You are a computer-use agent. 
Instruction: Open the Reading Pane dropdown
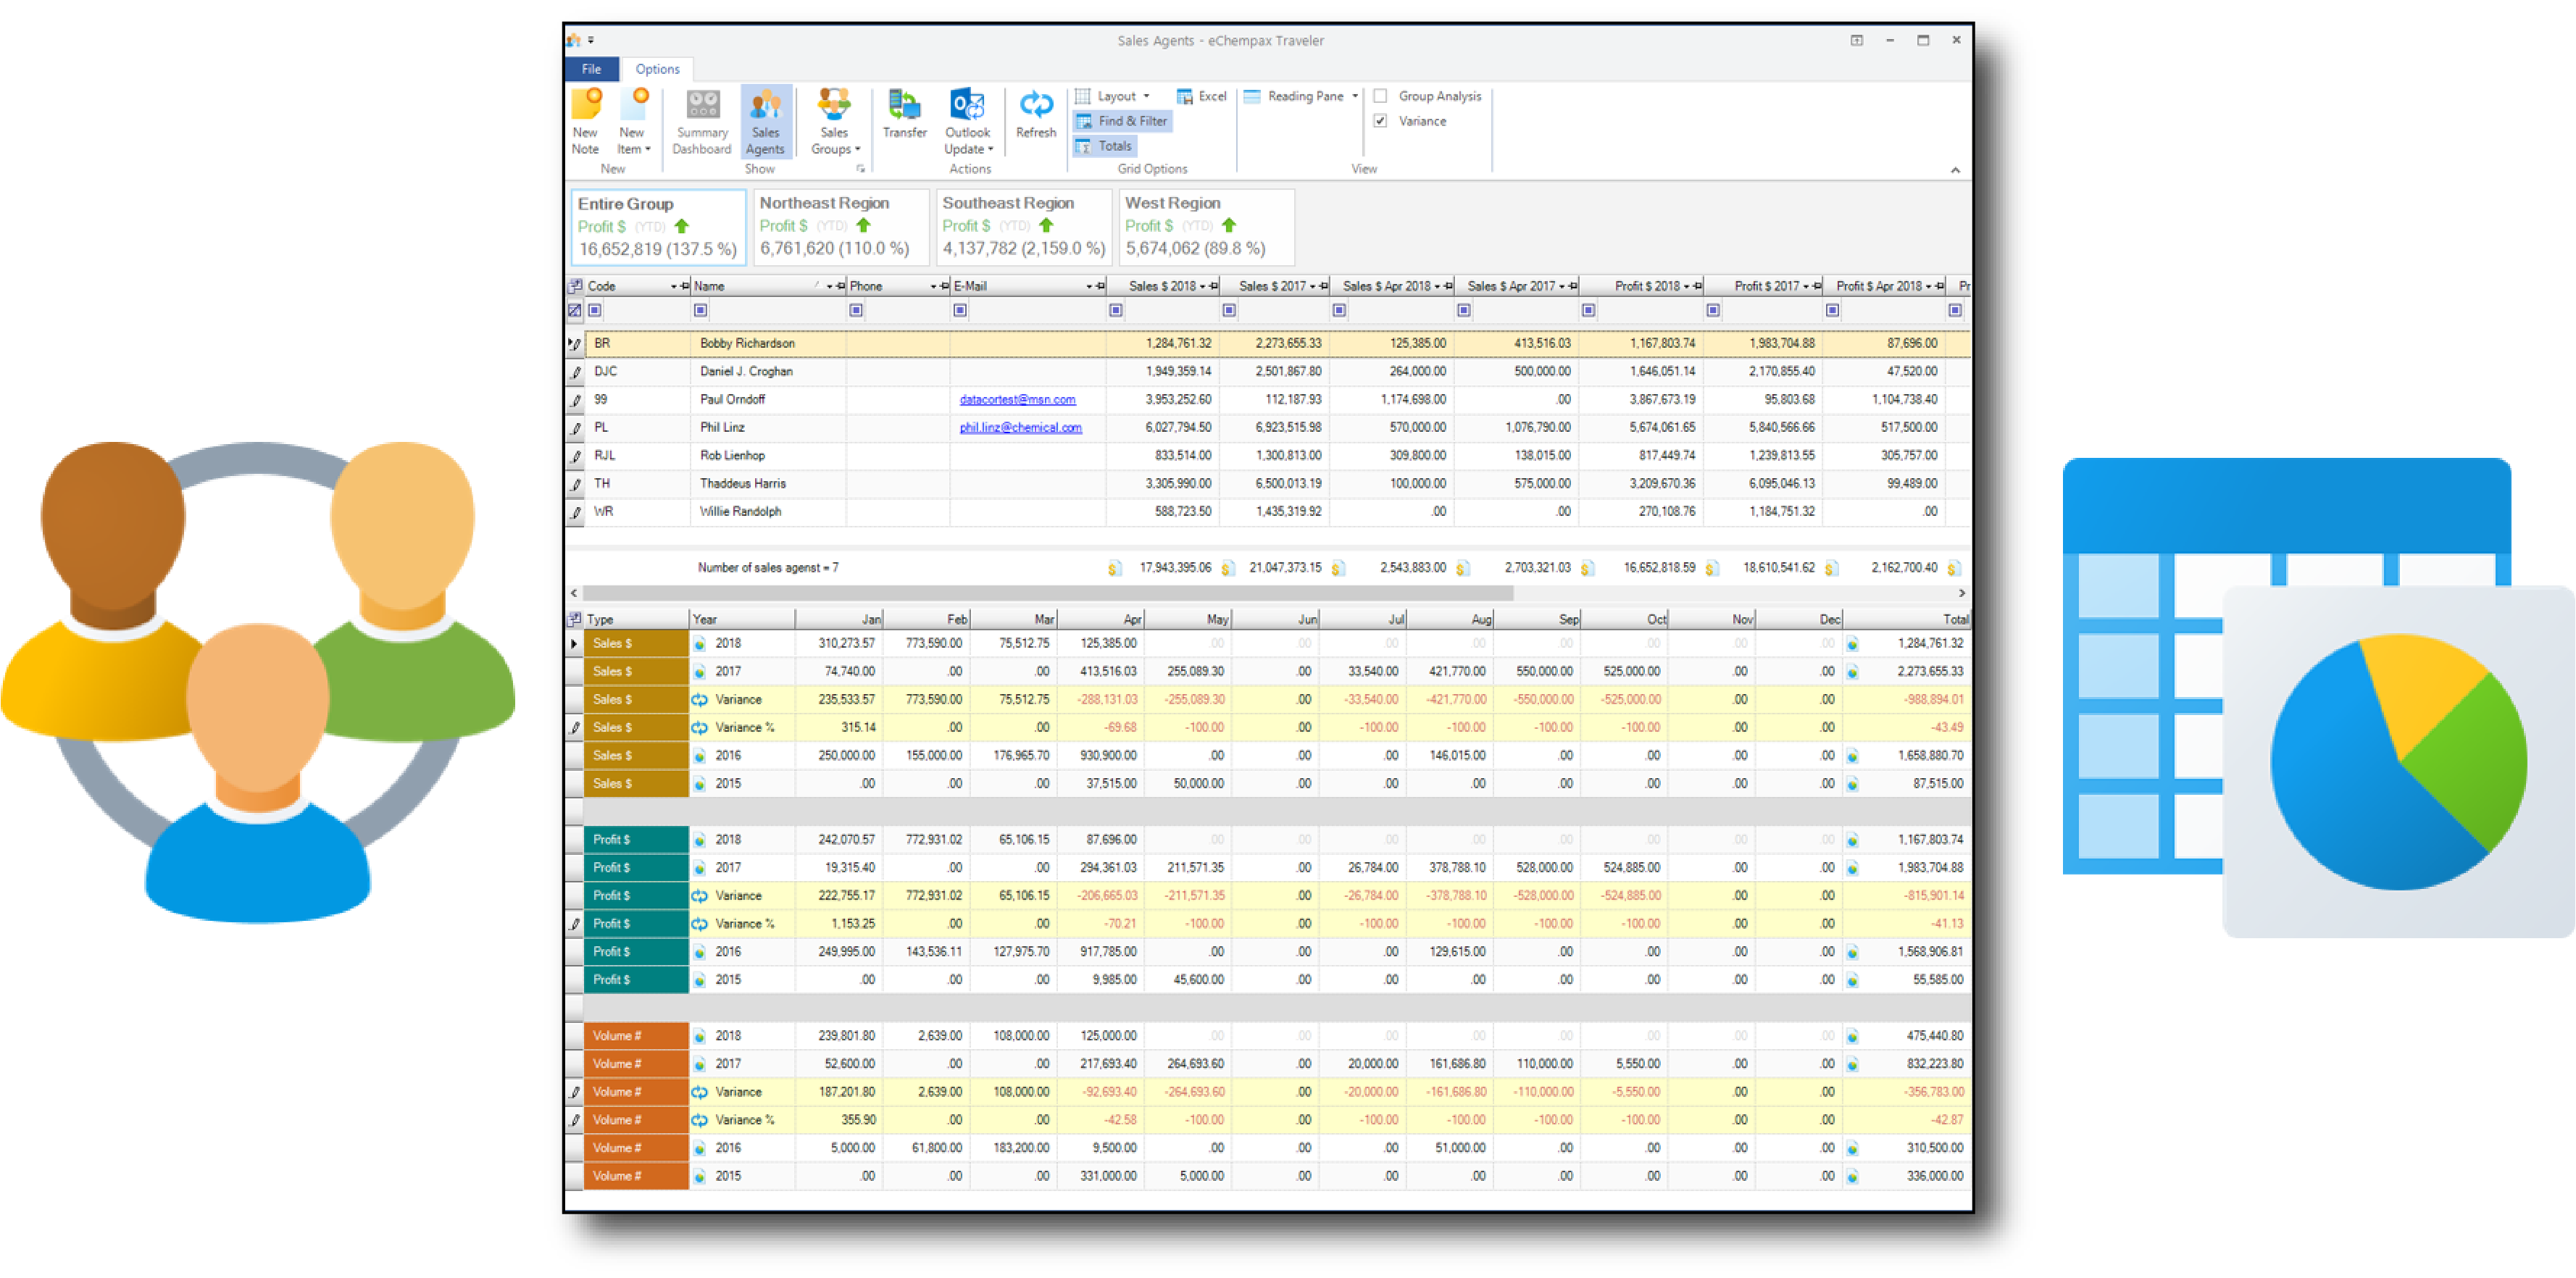[x=1301, y=96]
